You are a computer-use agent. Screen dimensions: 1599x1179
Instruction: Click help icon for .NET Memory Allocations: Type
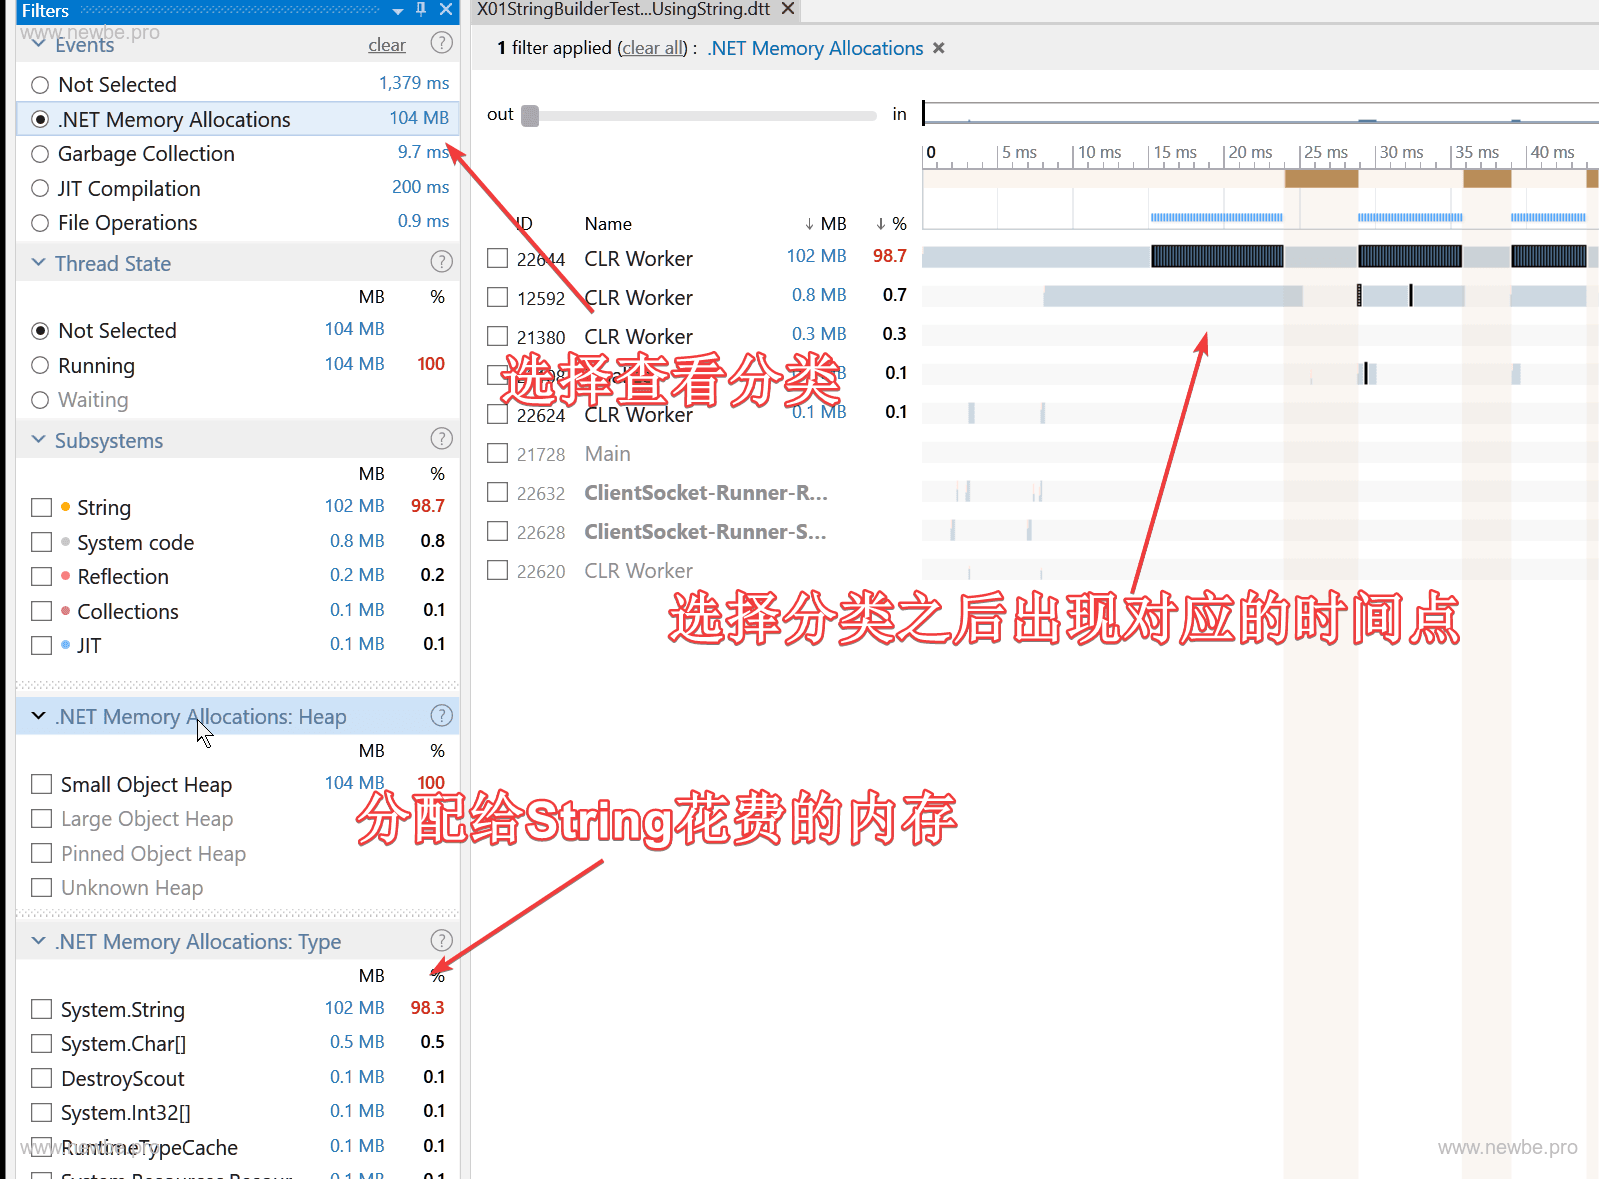(x=441, y=941)
